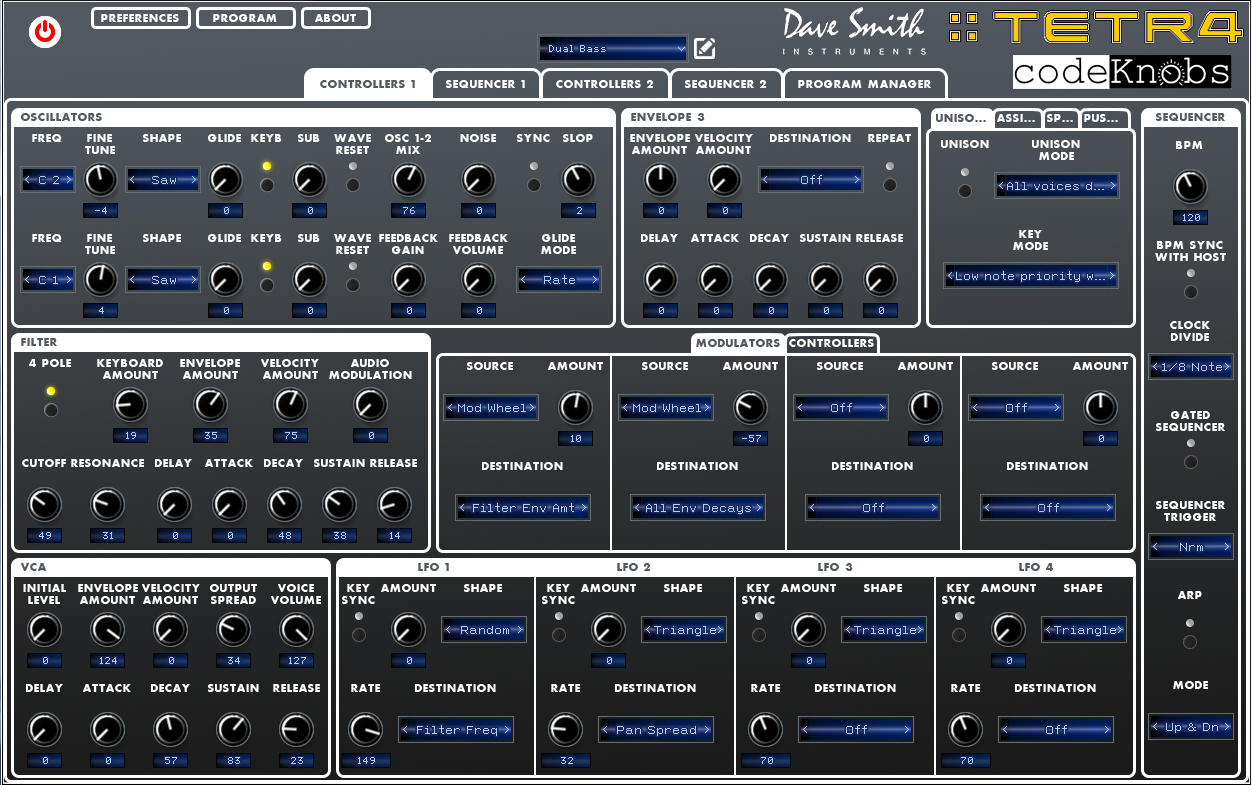1252x785 pixels.
Task: Click the VCA Sustain value showing 83
Action: click(x=233, y=761)
